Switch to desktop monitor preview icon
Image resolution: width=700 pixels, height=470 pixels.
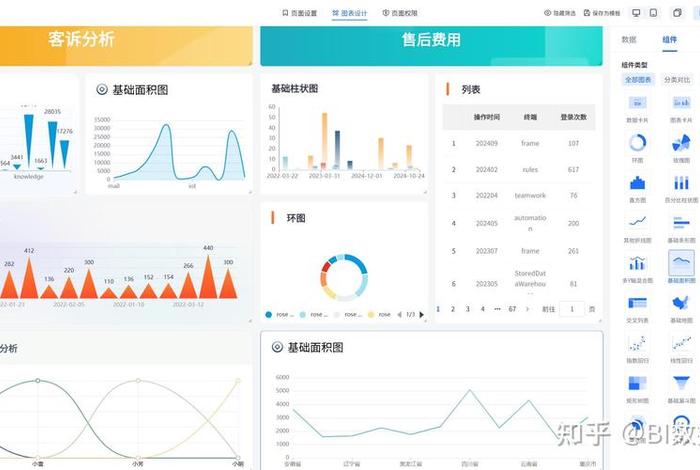(x=636, y=13)
